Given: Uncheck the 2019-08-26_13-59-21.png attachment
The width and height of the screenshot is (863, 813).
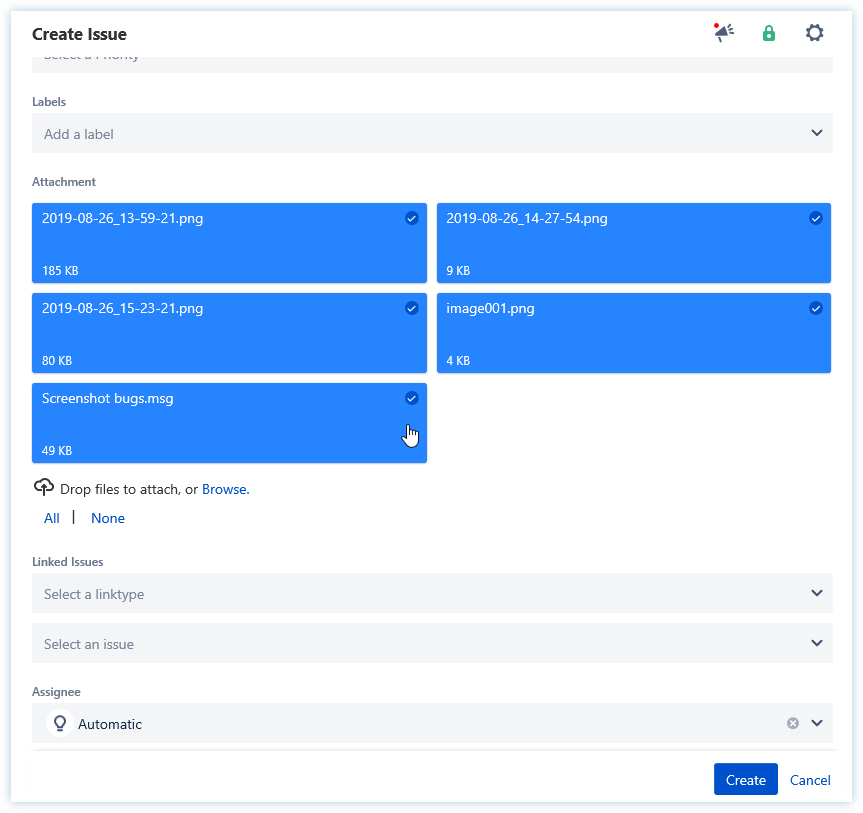Looking at the screenshot, I should (x=411, y=218).
